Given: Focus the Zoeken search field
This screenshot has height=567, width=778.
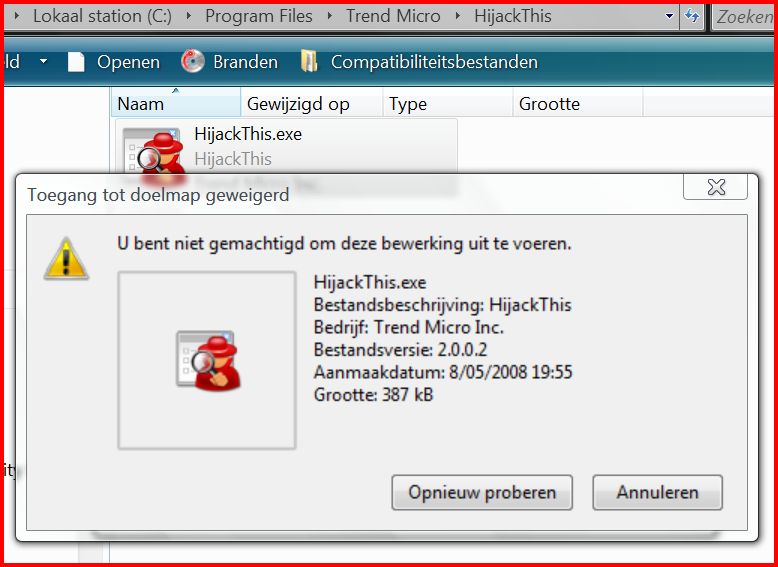Looking at the screenshot, I should [x=743, y=17].
